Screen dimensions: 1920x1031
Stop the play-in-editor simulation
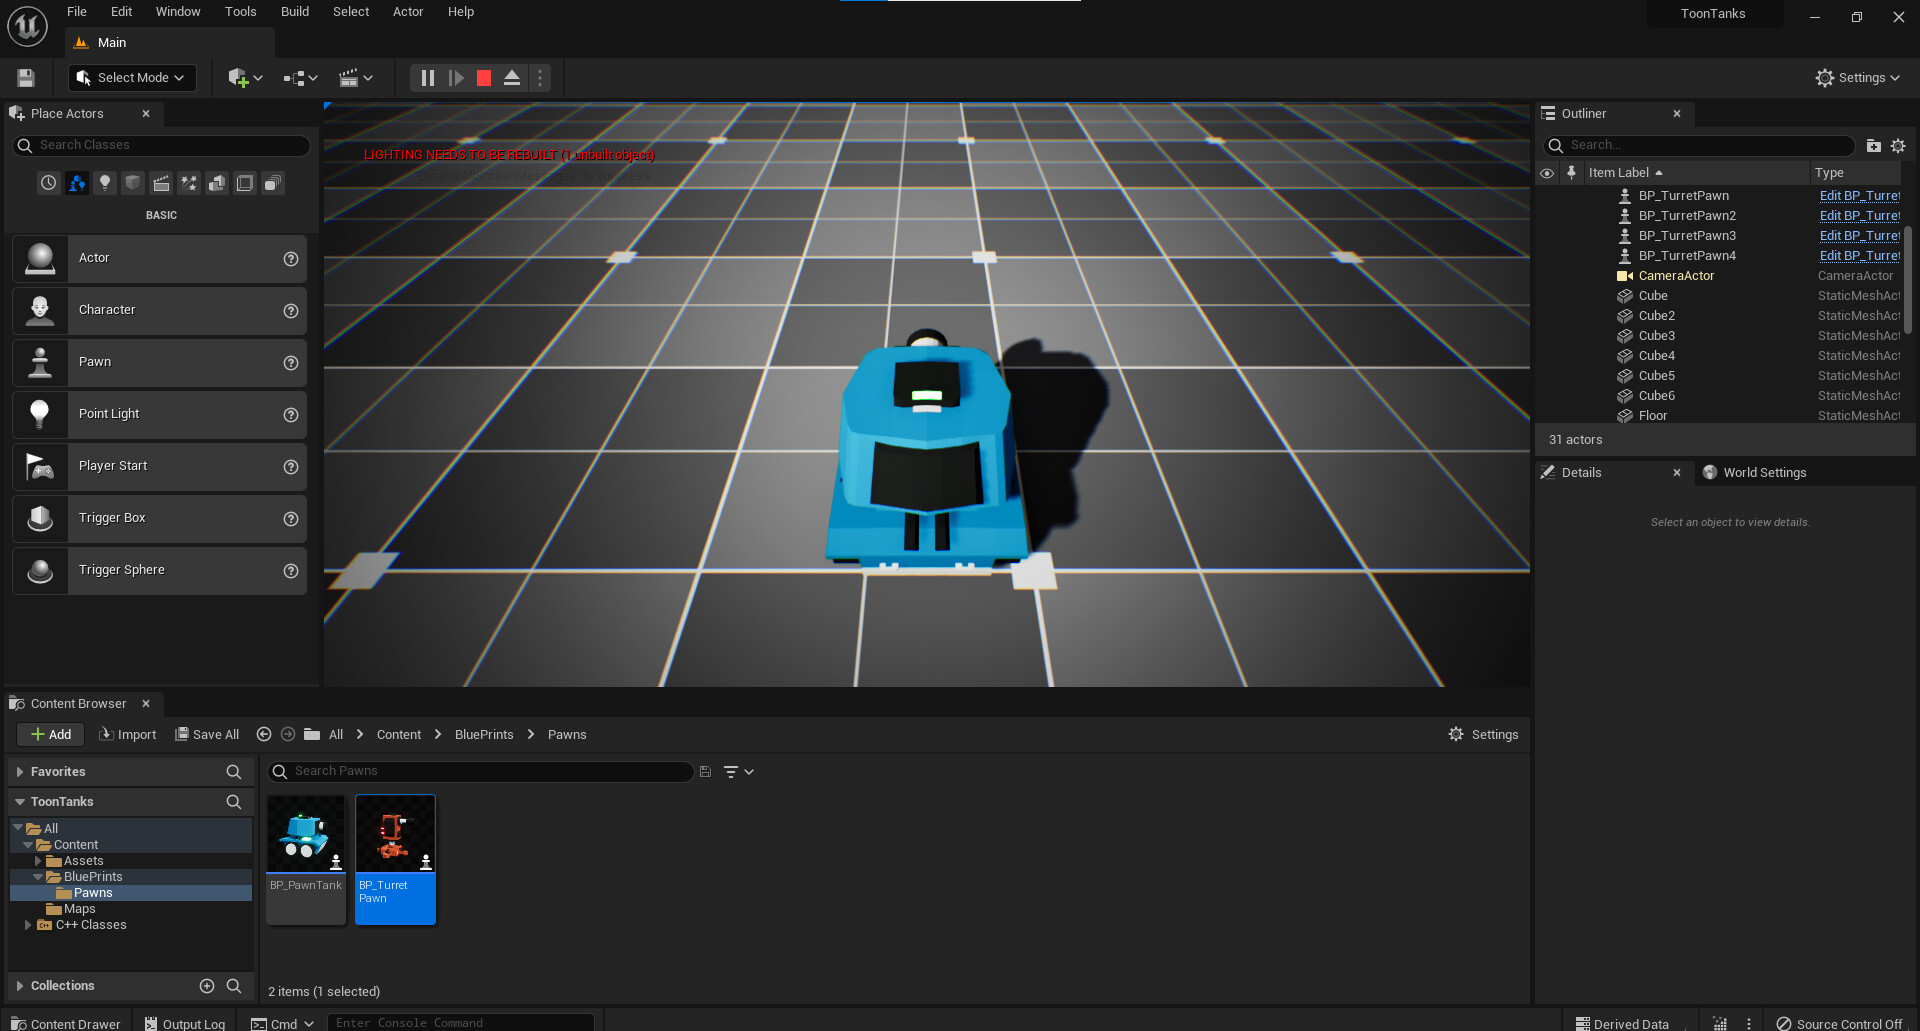(484, 78)
